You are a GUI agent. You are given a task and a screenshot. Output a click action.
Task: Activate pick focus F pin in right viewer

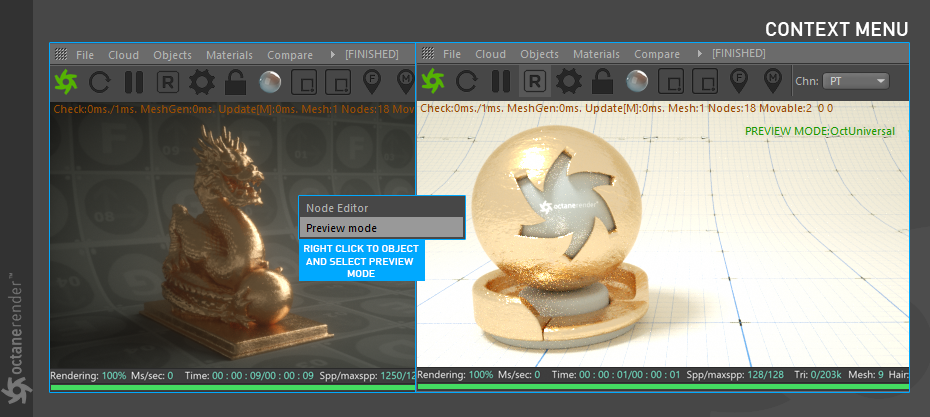[738, 81]
